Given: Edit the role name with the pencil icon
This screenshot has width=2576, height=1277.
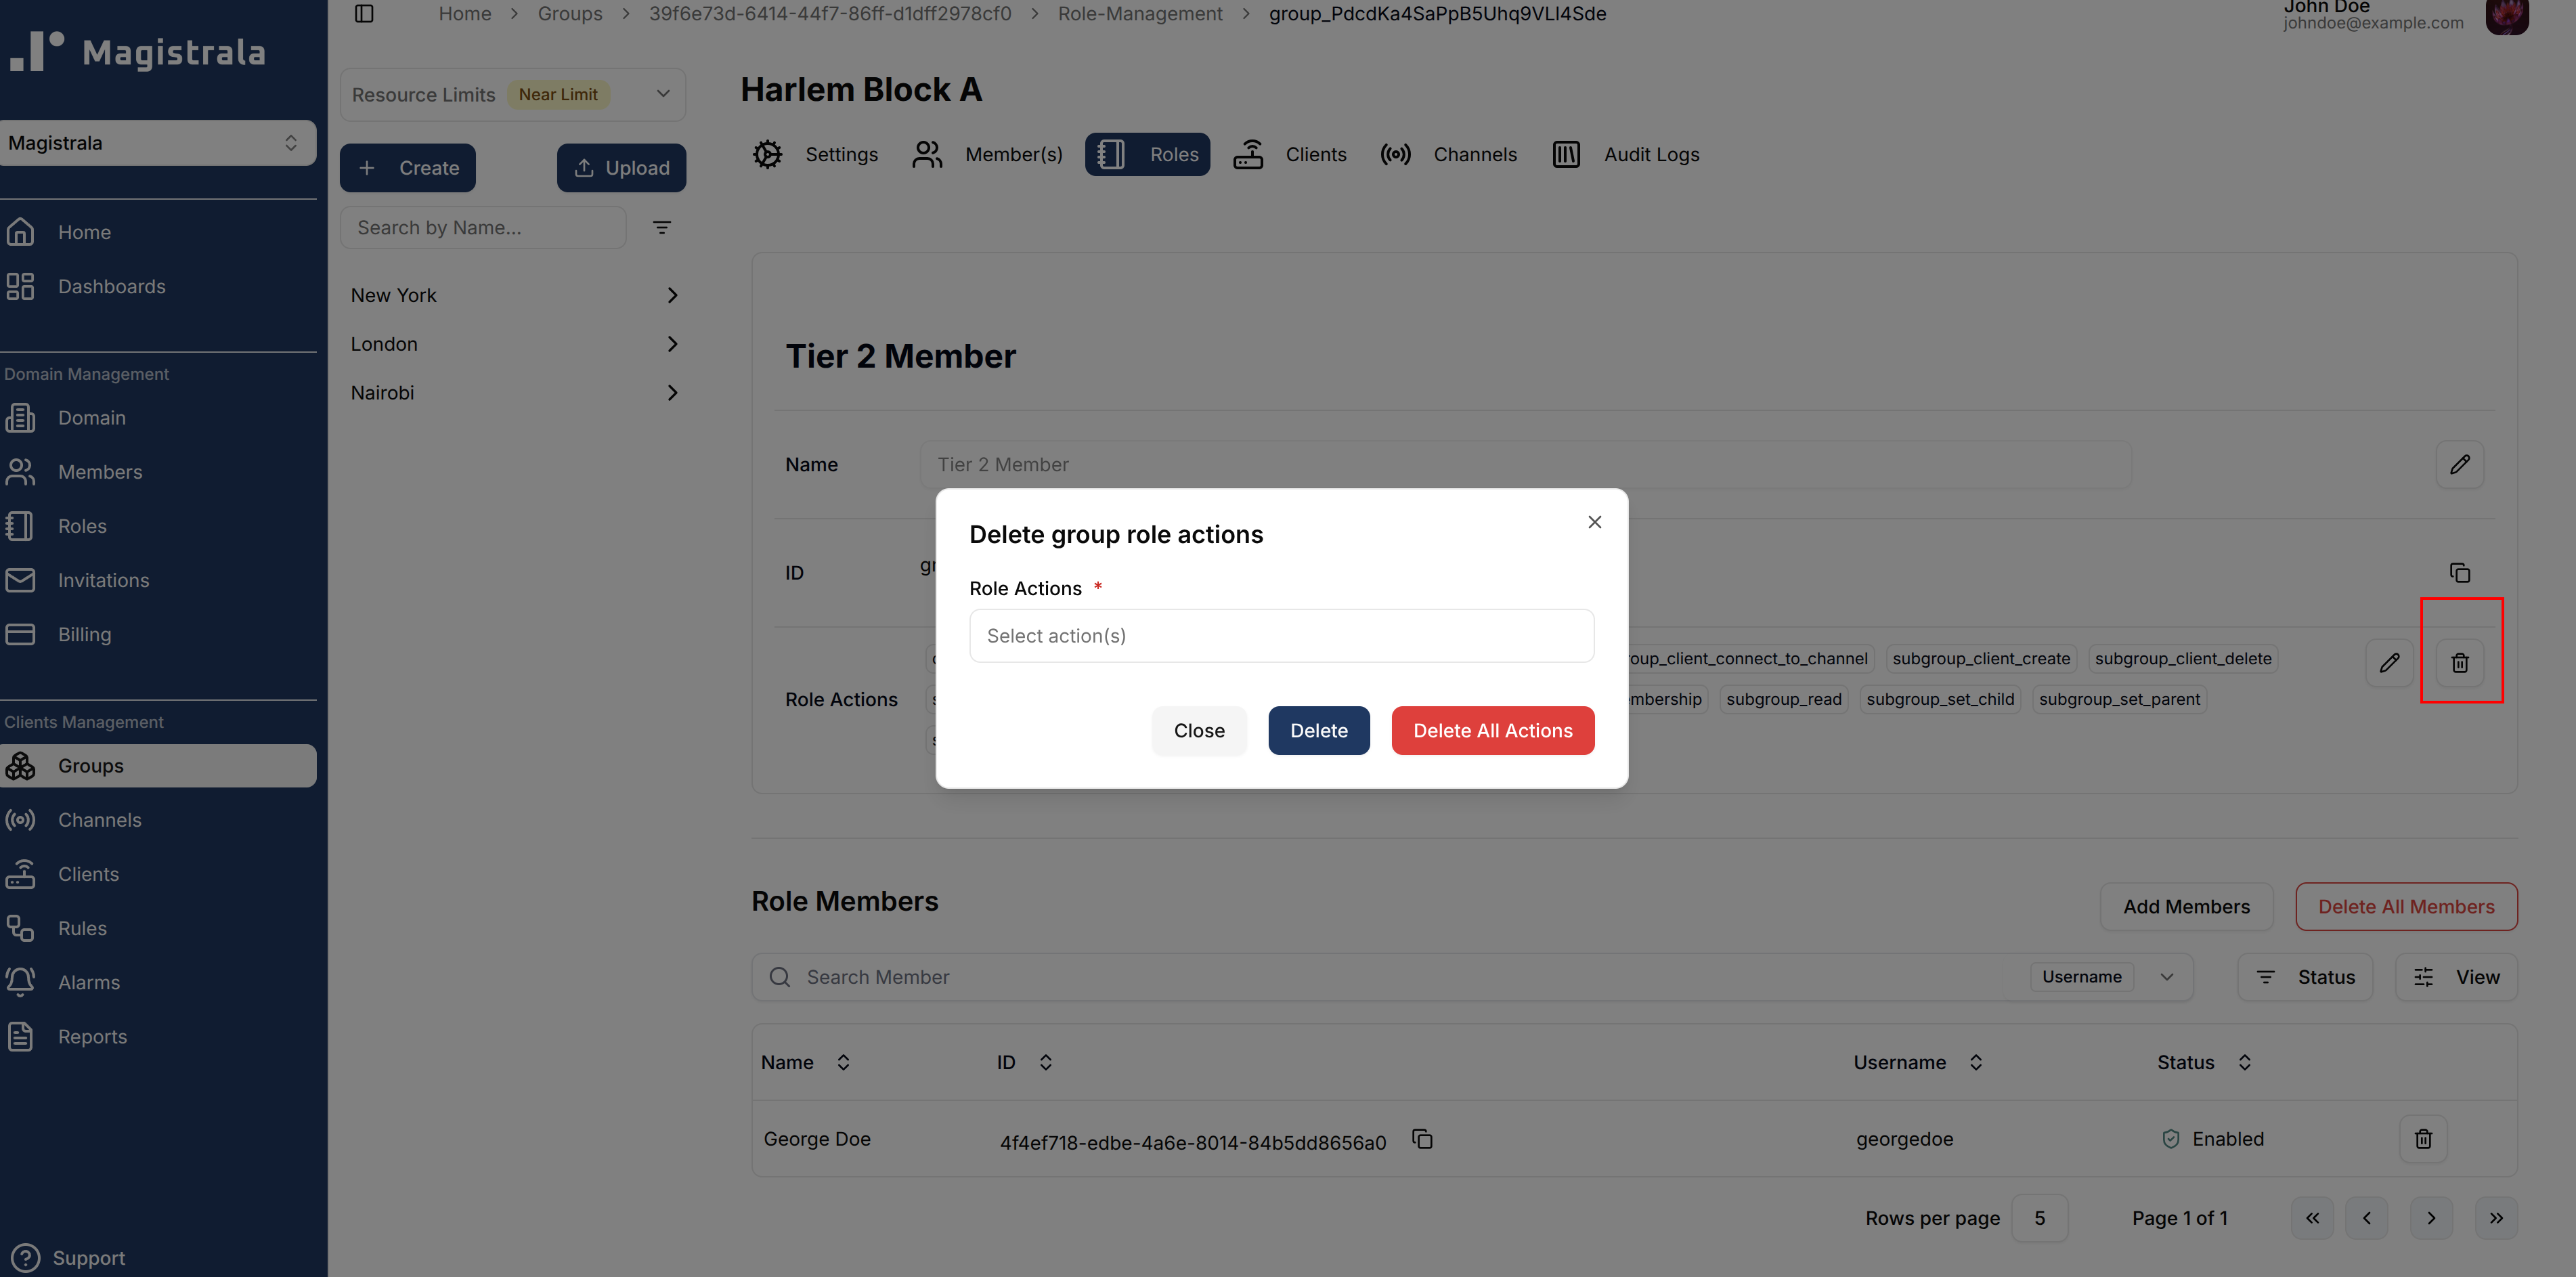Looking at the screenshot, I should tap(2461, 464).
